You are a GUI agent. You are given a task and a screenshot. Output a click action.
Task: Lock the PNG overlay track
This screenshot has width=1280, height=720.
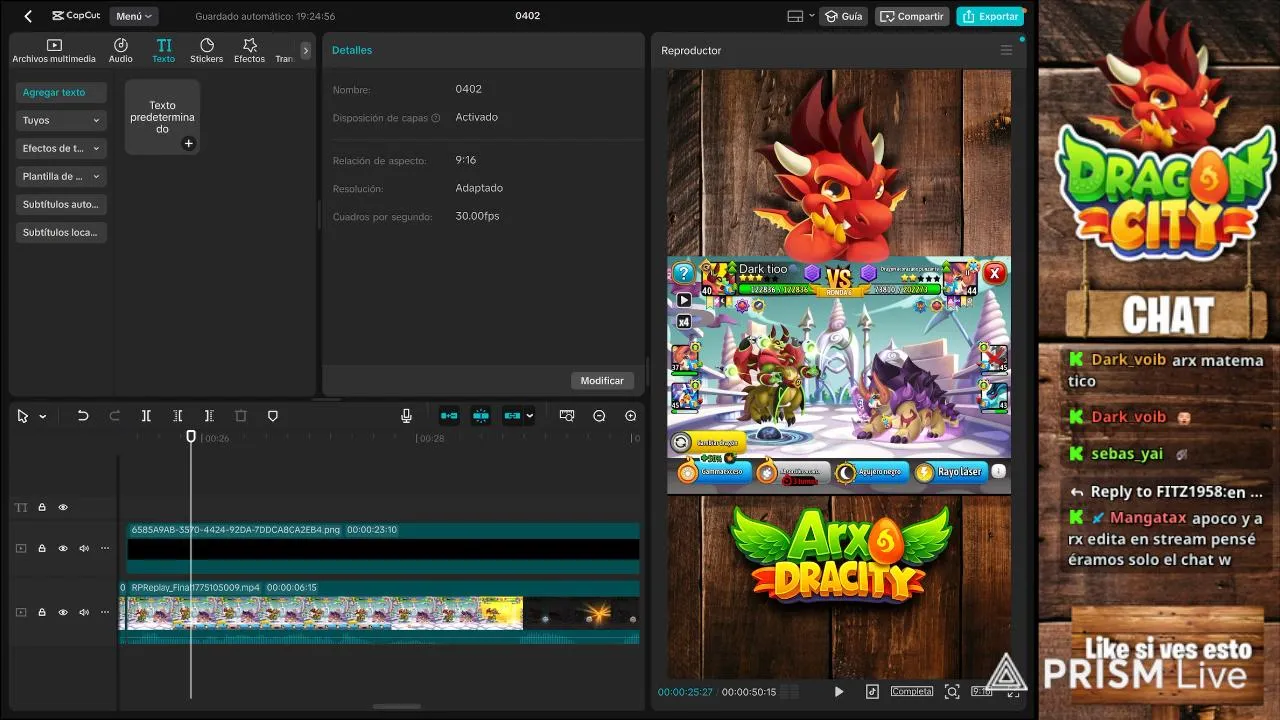click(x=42, y=548)
